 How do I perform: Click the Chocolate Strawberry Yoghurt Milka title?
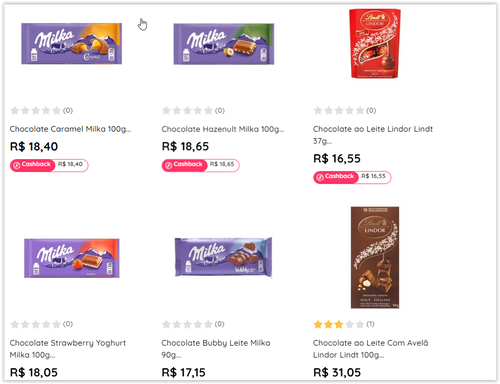[68, 349]
